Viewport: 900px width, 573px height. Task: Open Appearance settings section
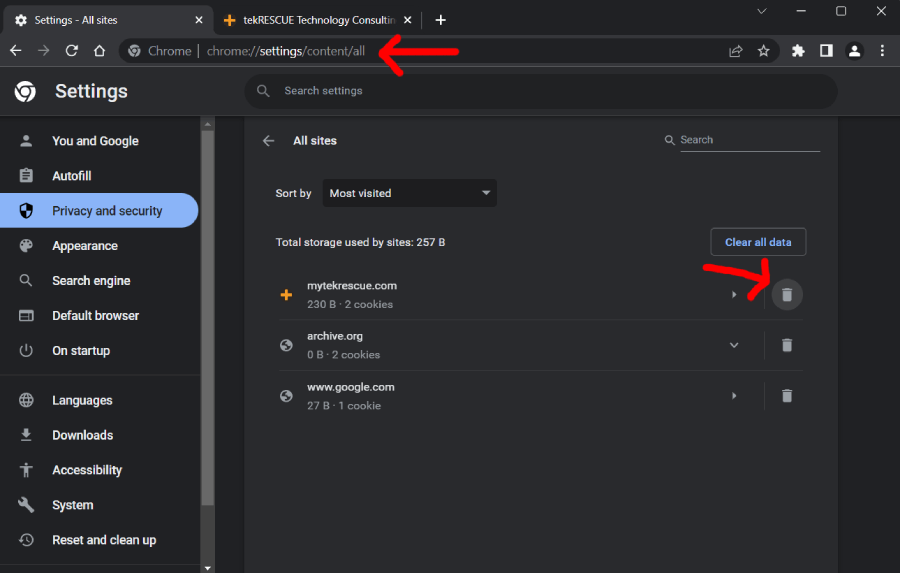pyautogui.click(x=99, y=246)
